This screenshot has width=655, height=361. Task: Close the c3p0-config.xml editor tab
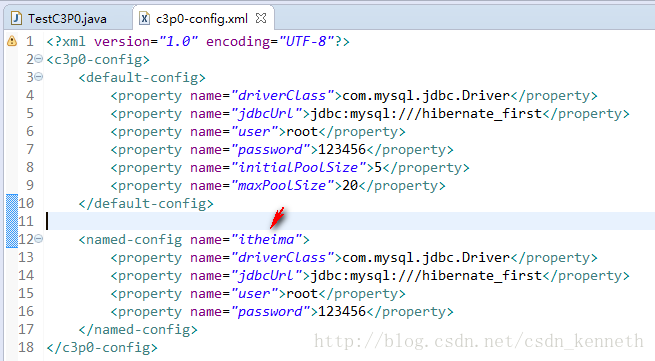coord(261,18)
